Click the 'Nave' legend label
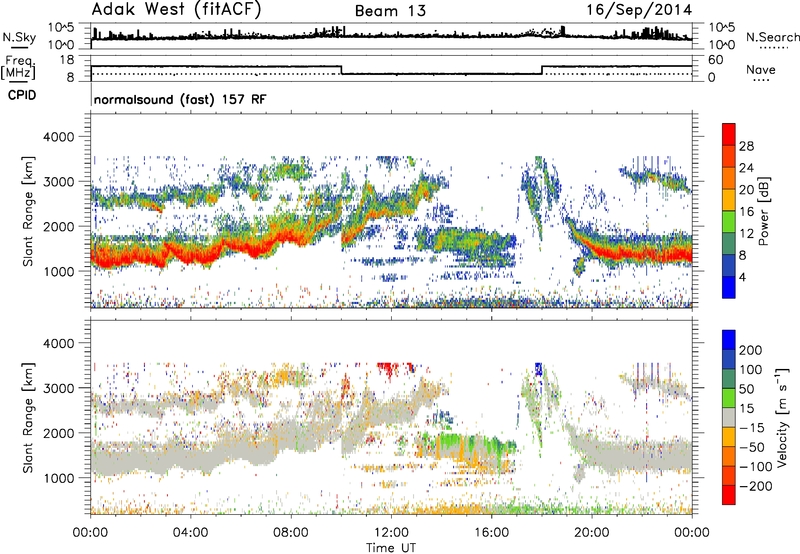Viewport: 800px width, 554px height. 761,69
